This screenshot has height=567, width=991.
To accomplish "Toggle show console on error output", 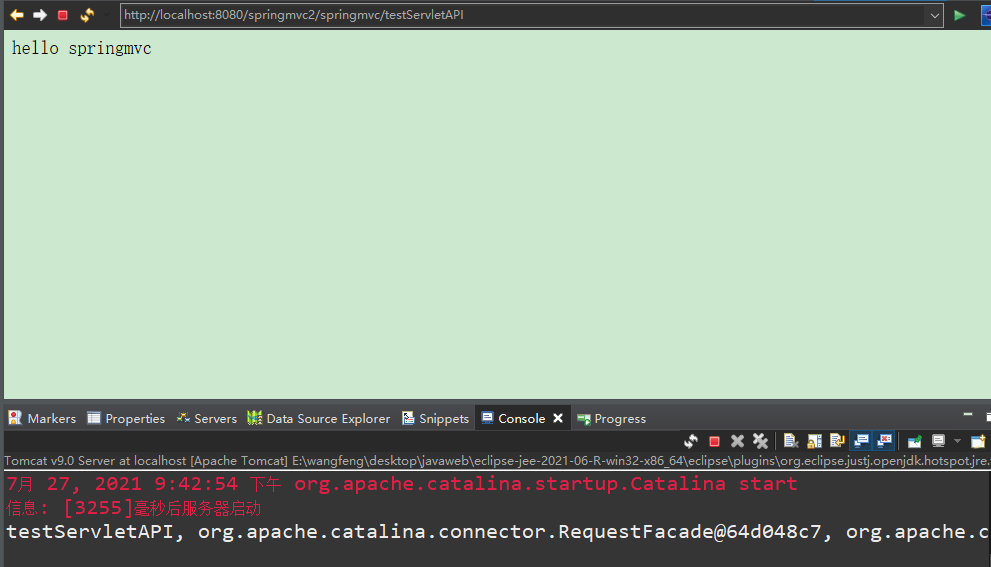I will pyautogui.click(x=884, y=441).
